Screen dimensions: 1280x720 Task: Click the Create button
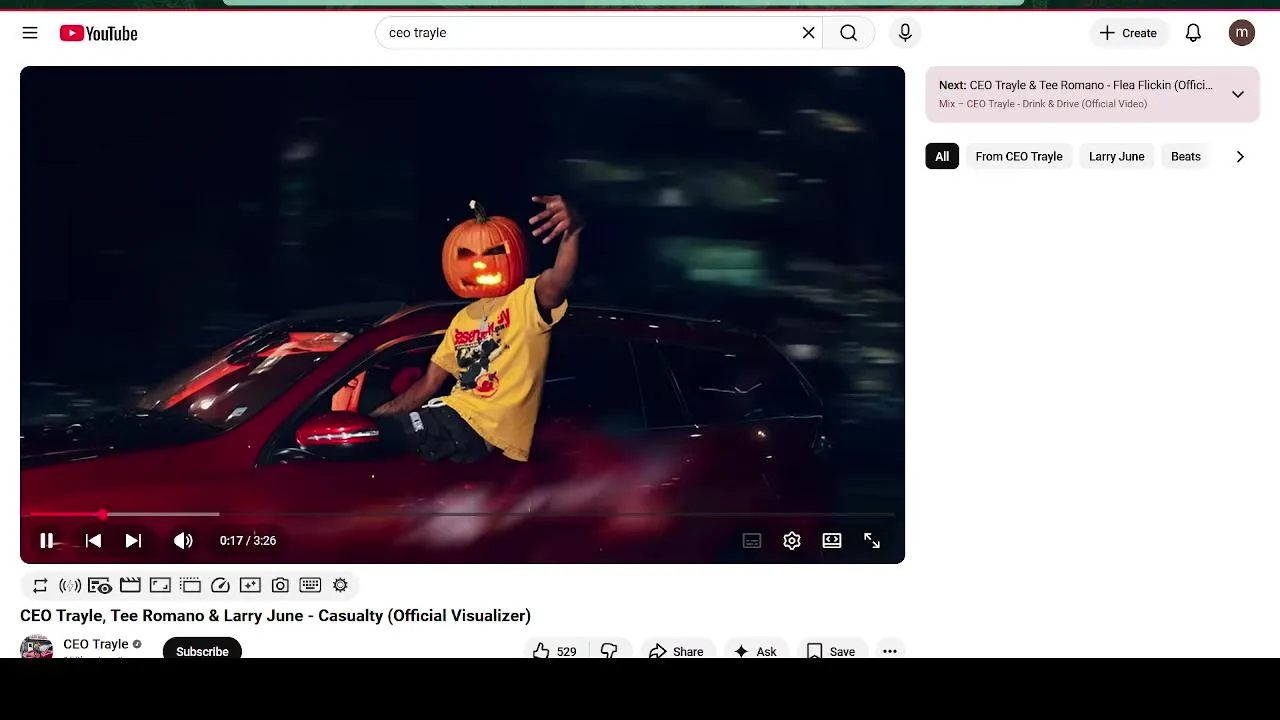click(1128, 33)
